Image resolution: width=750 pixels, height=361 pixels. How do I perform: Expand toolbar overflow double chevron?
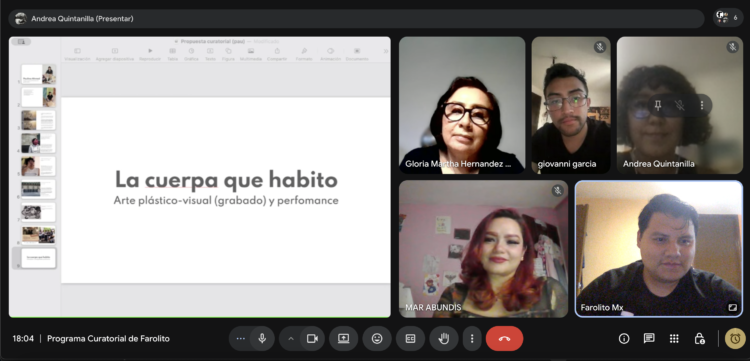tap(386, 51)
